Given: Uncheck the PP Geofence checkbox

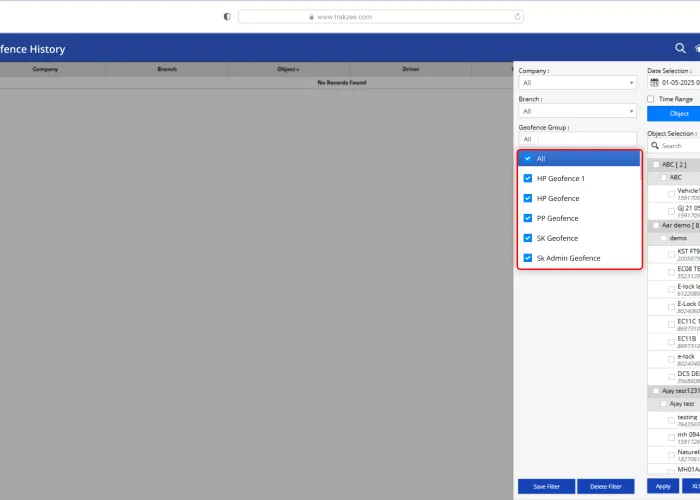Looking at the screenshot, I should point(528,218).
